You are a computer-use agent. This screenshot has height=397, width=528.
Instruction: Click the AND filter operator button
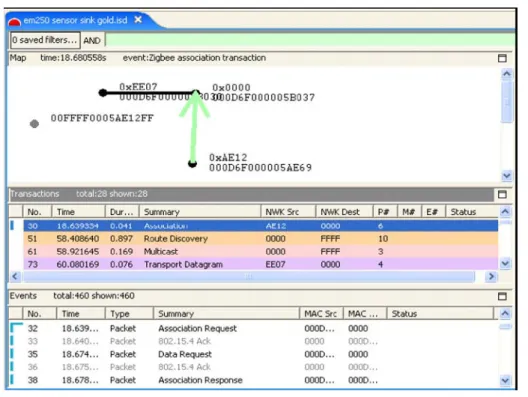point(92,40)
